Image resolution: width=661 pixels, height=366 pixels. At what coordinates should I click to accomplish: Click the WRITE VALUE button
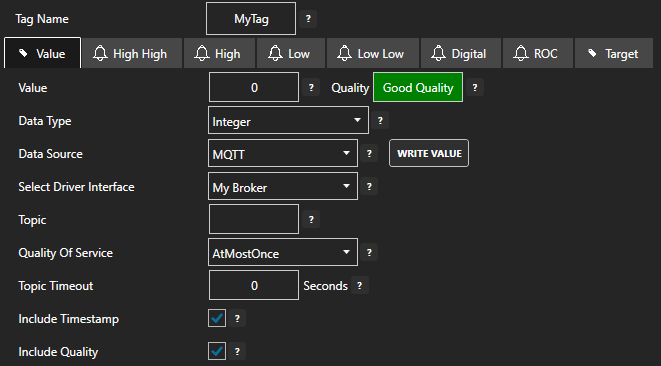click(429, 153)
